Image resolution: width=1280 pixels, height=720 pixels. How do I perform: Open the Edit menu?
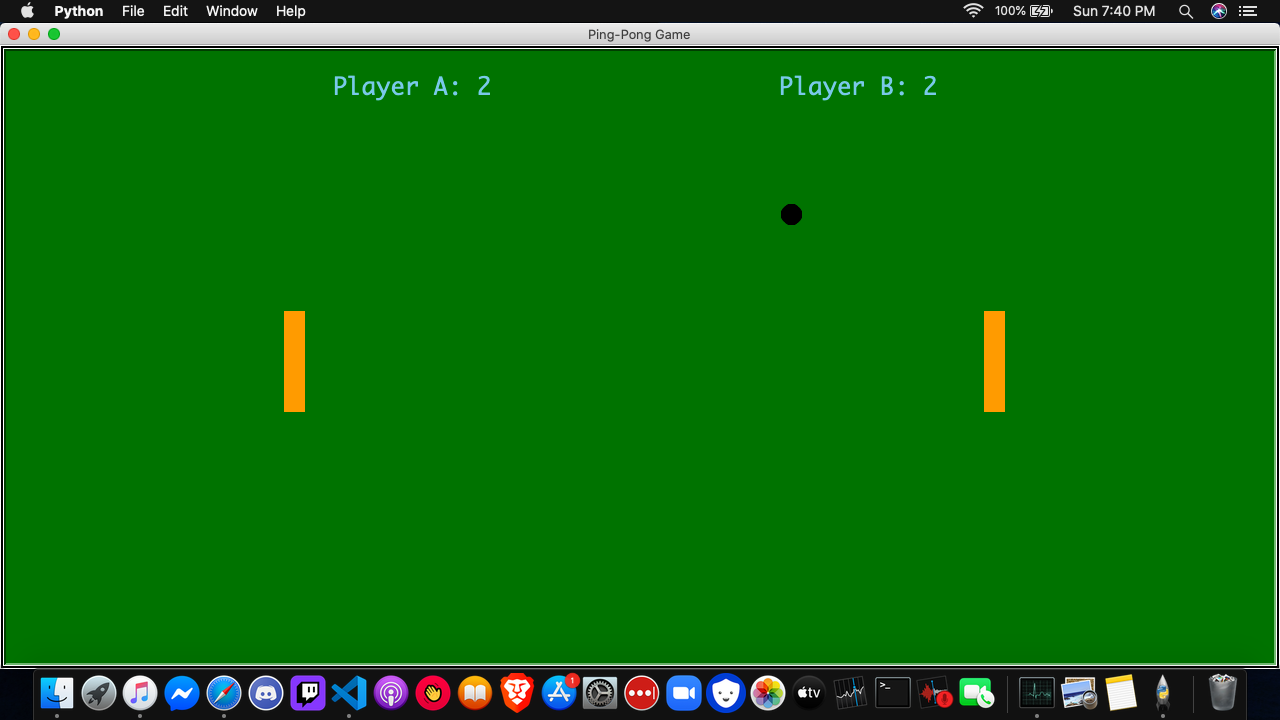tap(175, 11)
